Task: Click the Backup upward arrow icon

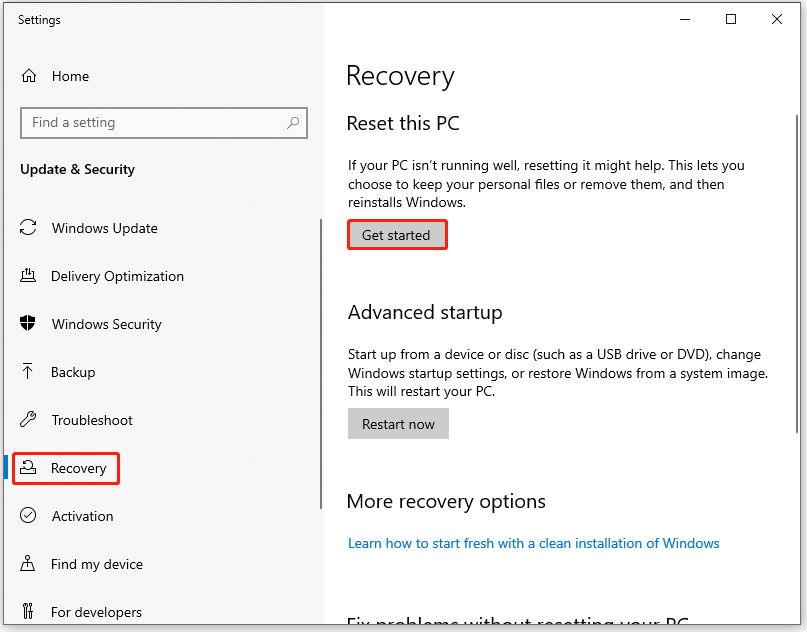Action: click(27, 371)
